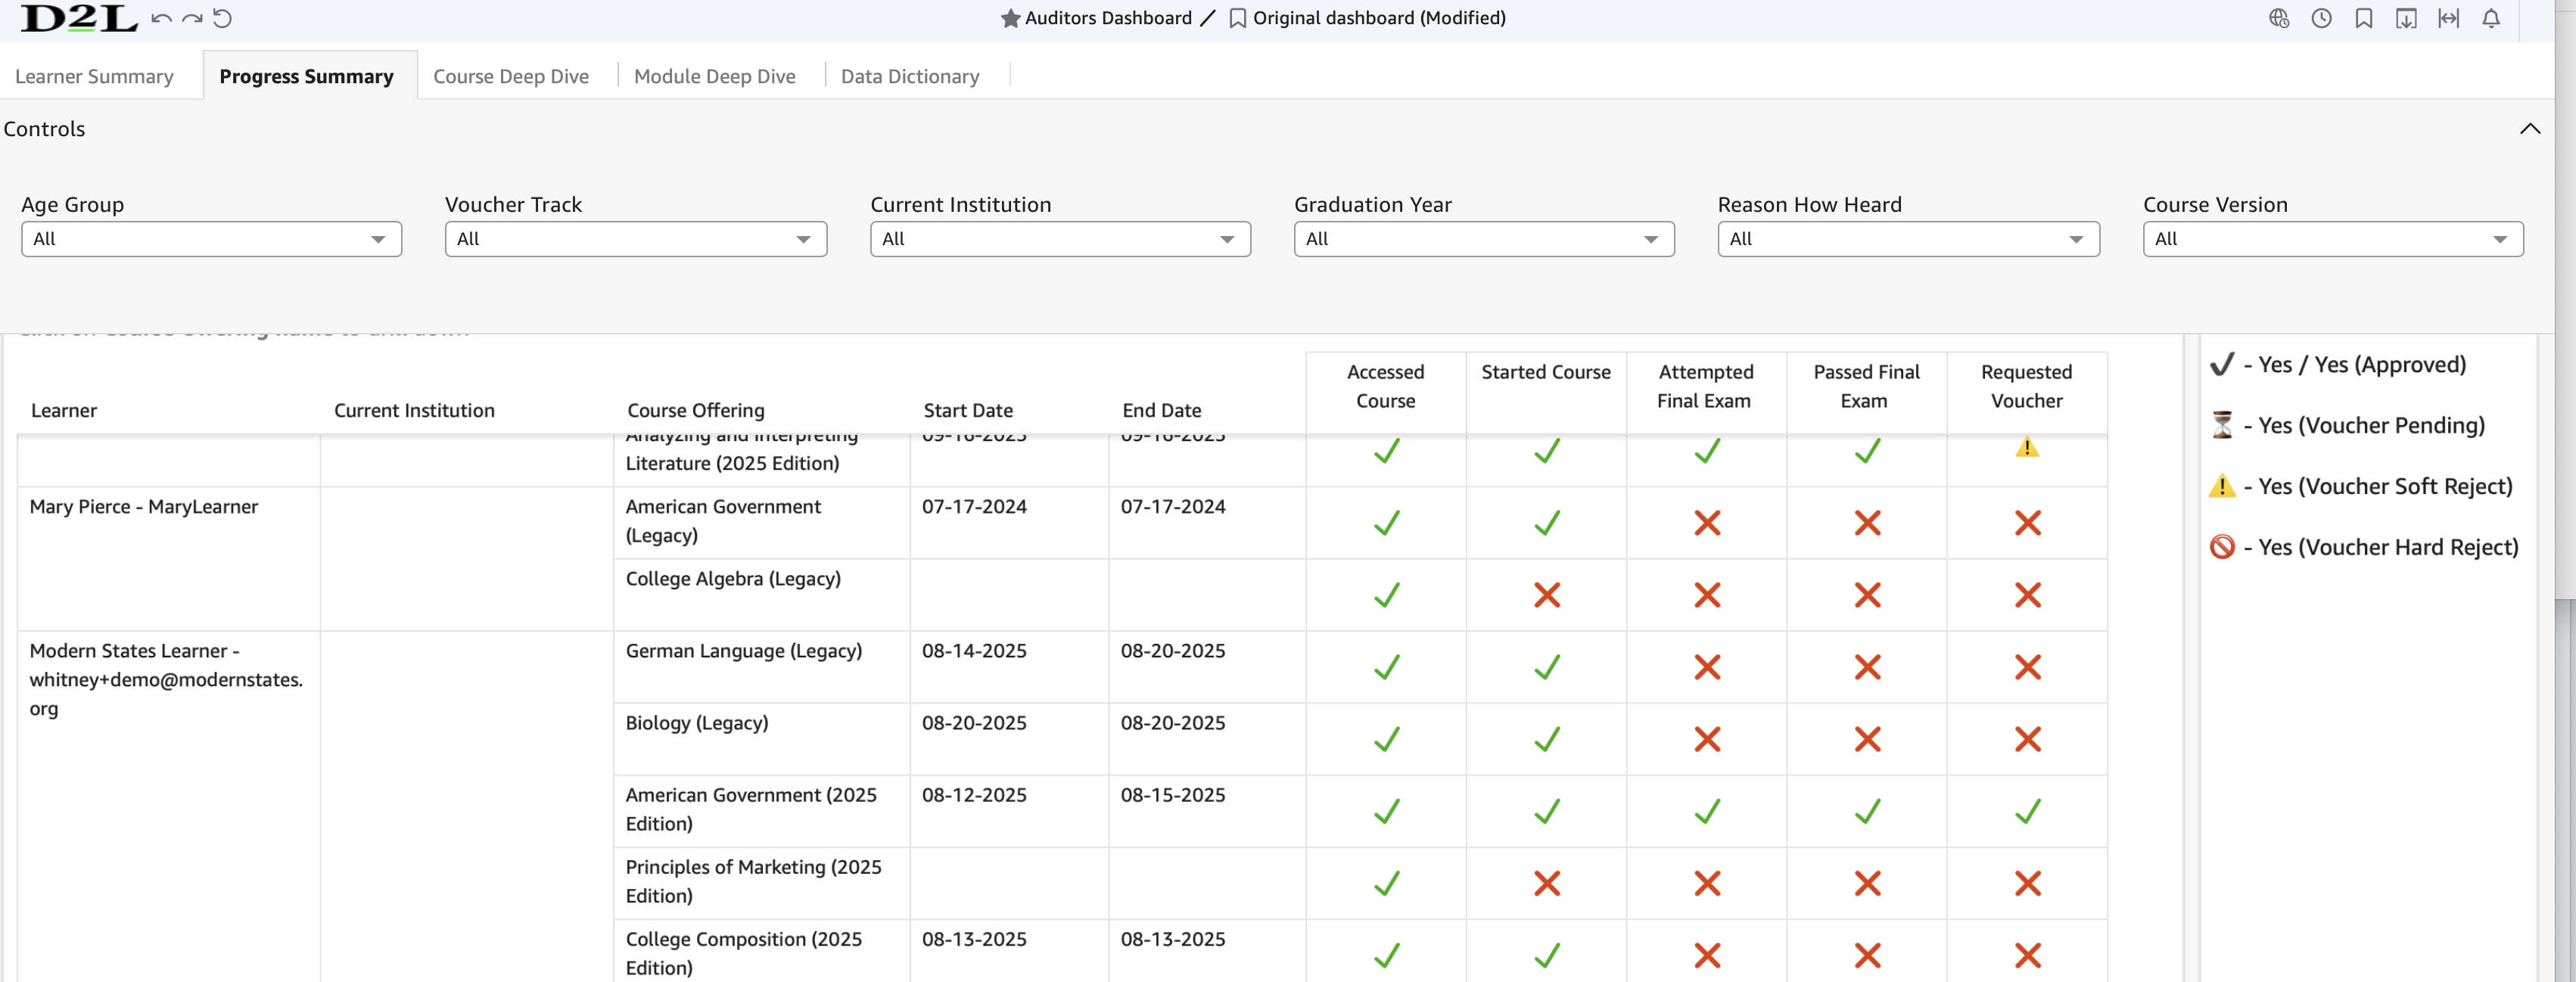Viewport: 2576px width, 982px height.
Task: Click the reset dashboard icon
Action: (x=223, y=18)
